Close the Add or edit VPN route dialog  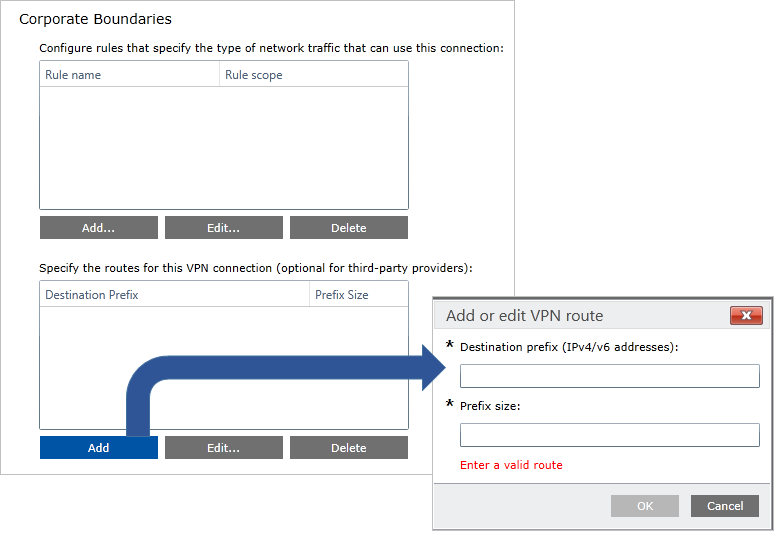tap(746, 316)
